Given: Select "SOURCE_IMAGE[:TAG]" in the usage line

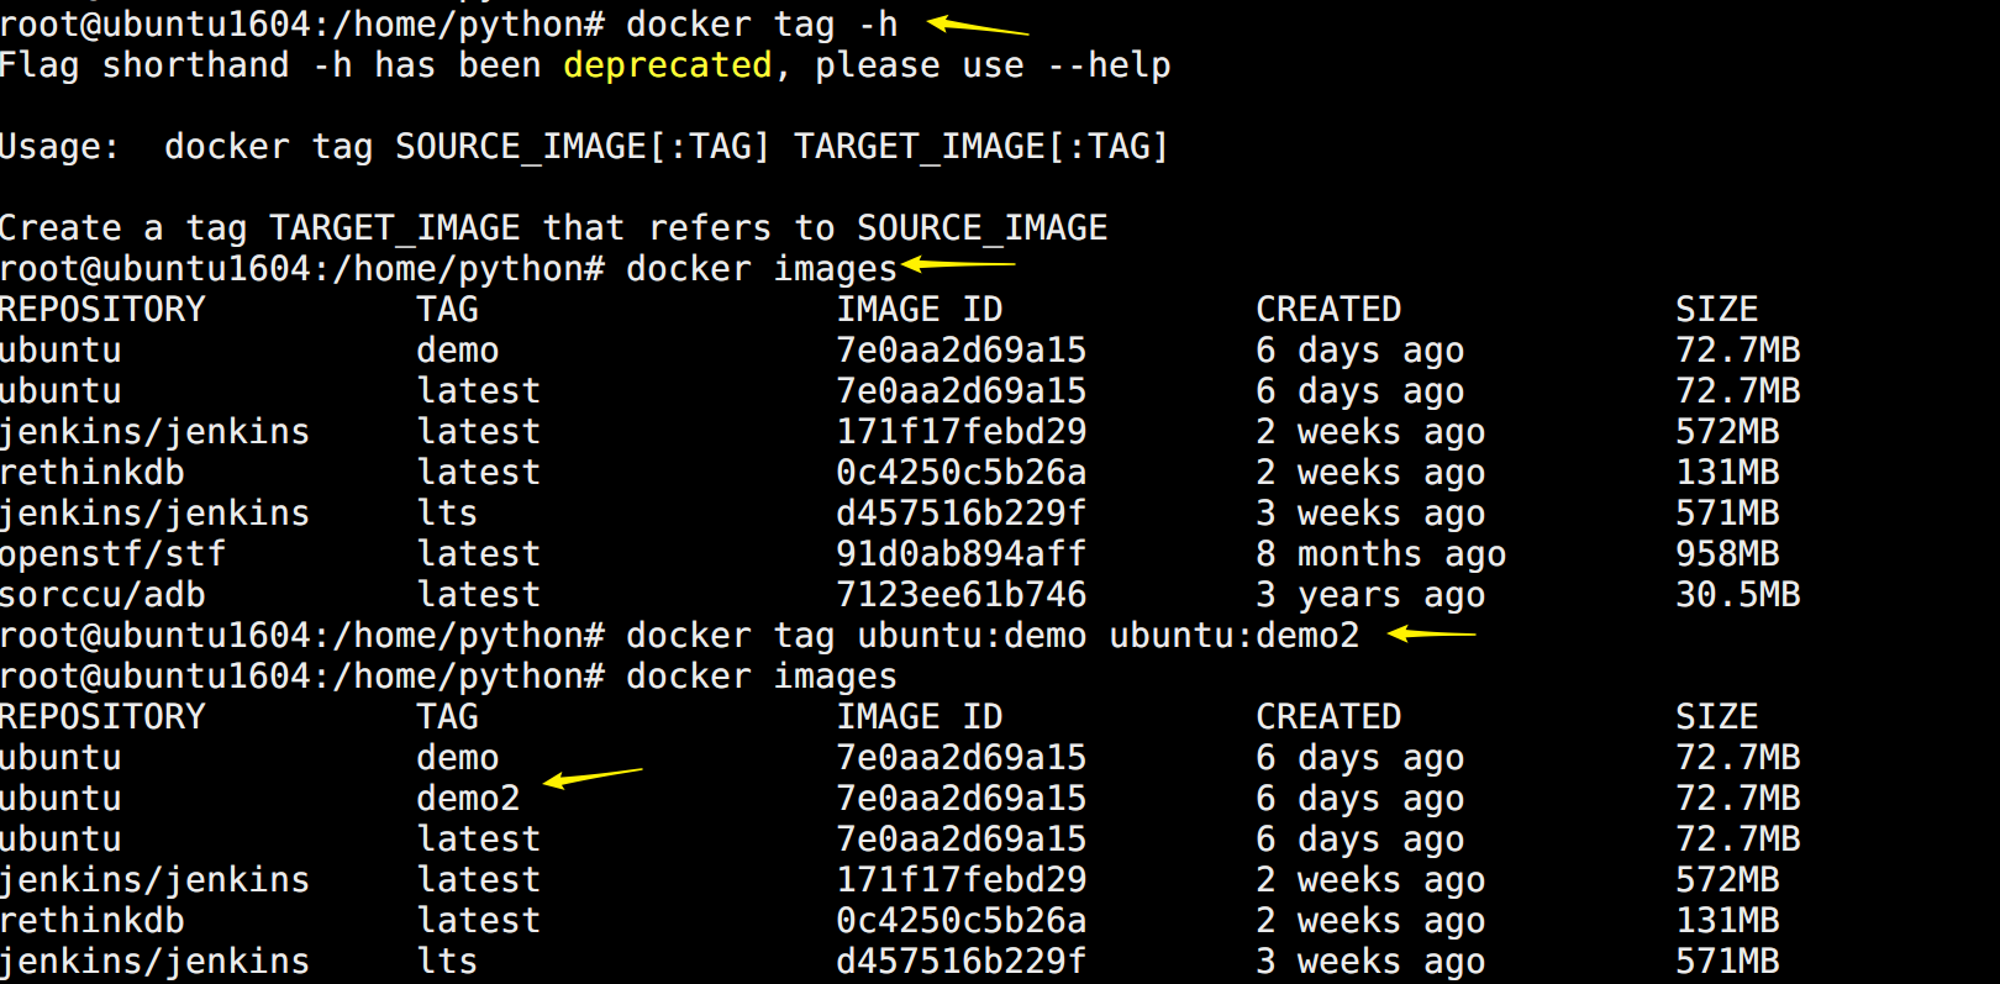Looking at the screenshot, I should (x=582, y=147).
